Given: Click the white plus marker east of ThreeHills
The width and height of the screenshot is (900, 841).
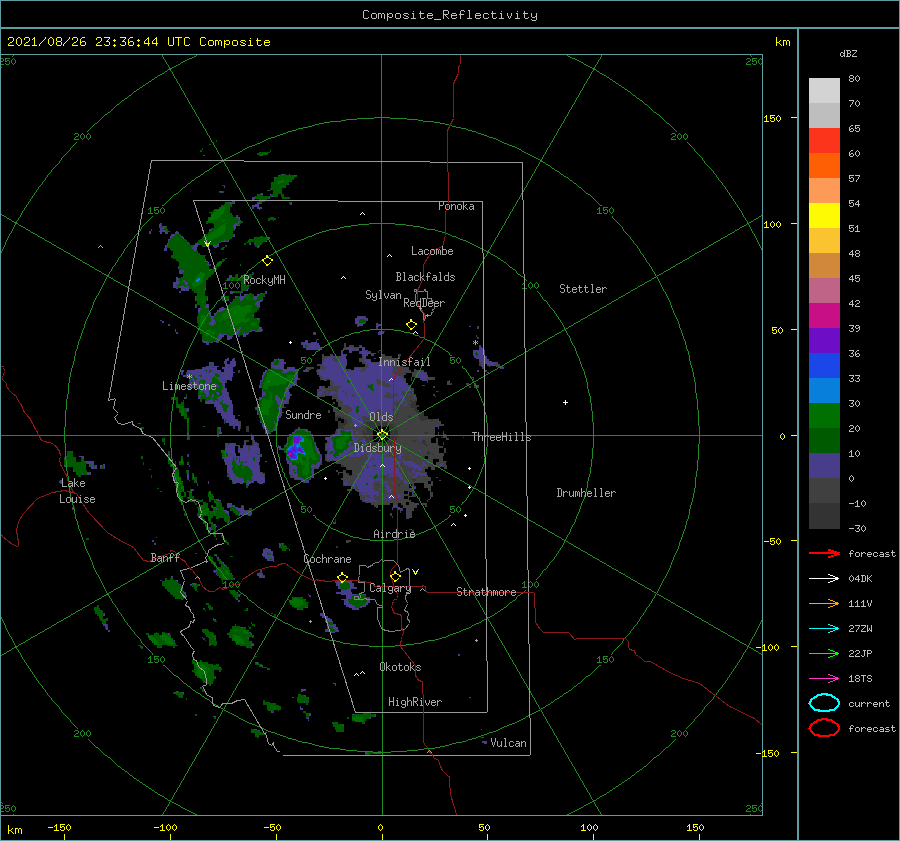Looking at the screenshot, I should tap(565, 402).
